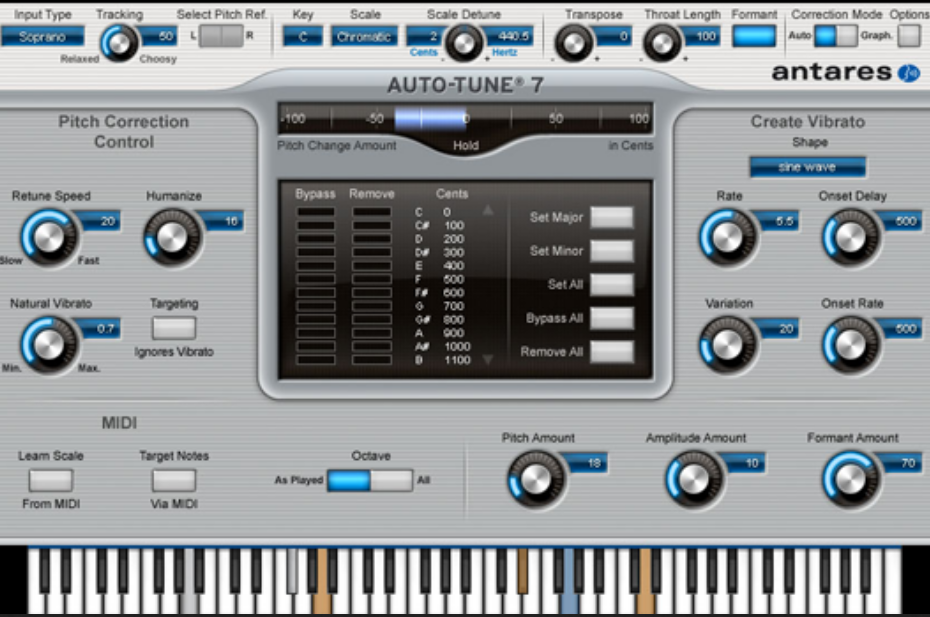Toggle Remove for note A#

(x=372, y=346)
